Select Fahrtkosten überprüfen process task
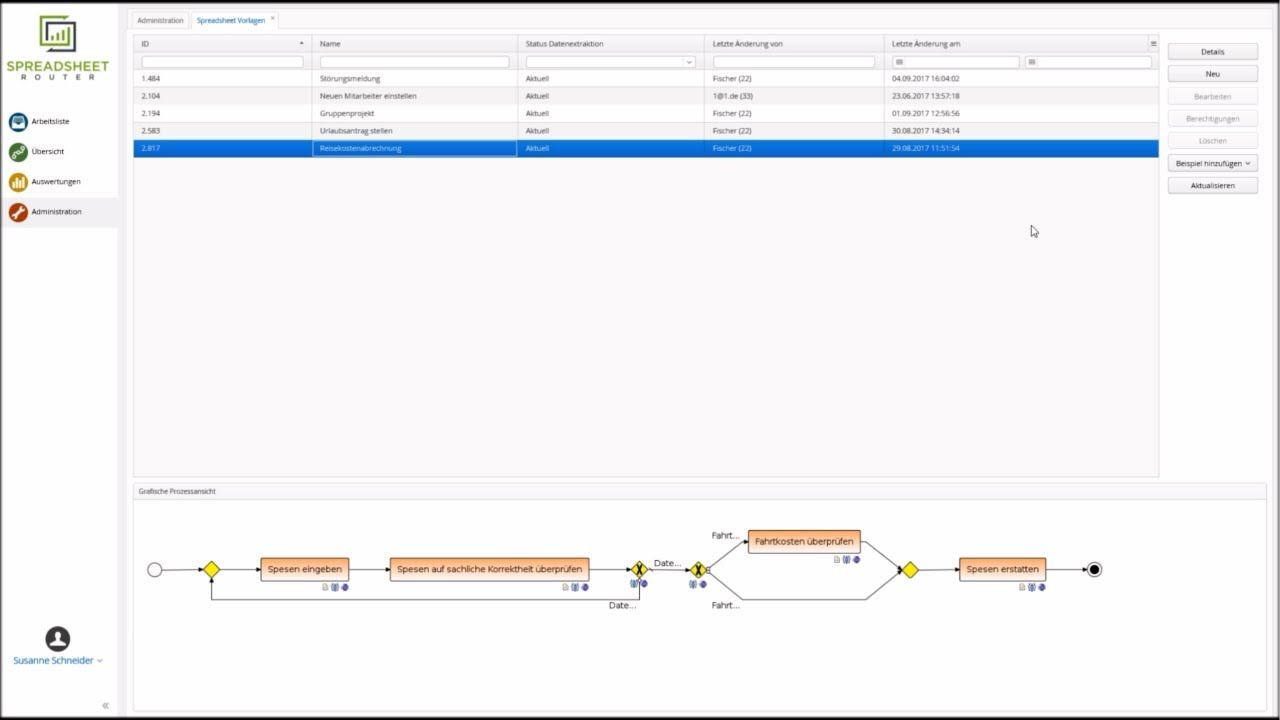This screenshot has height=720, width=1280. pos(804,542)
